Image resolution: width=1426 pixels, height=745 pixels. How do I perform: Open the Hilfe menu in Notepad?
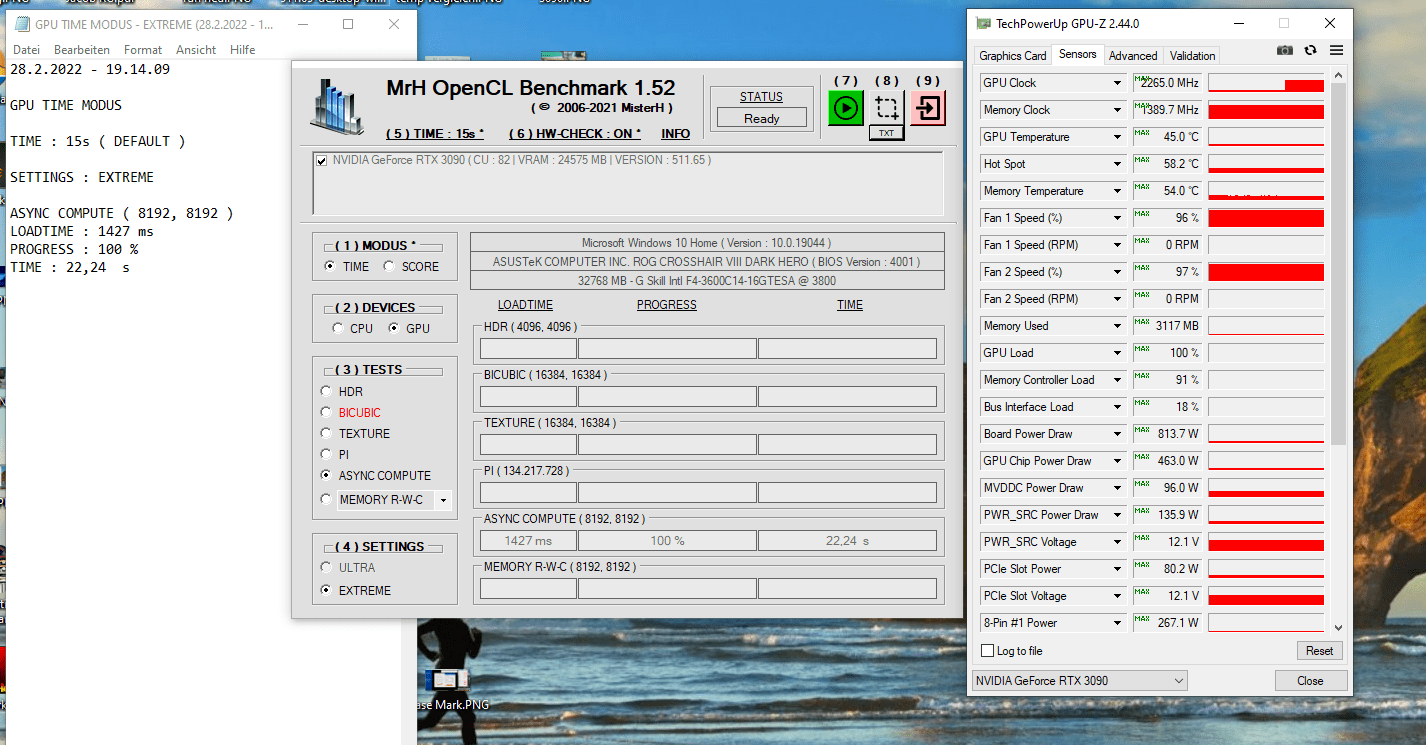[x=243, y=50]
